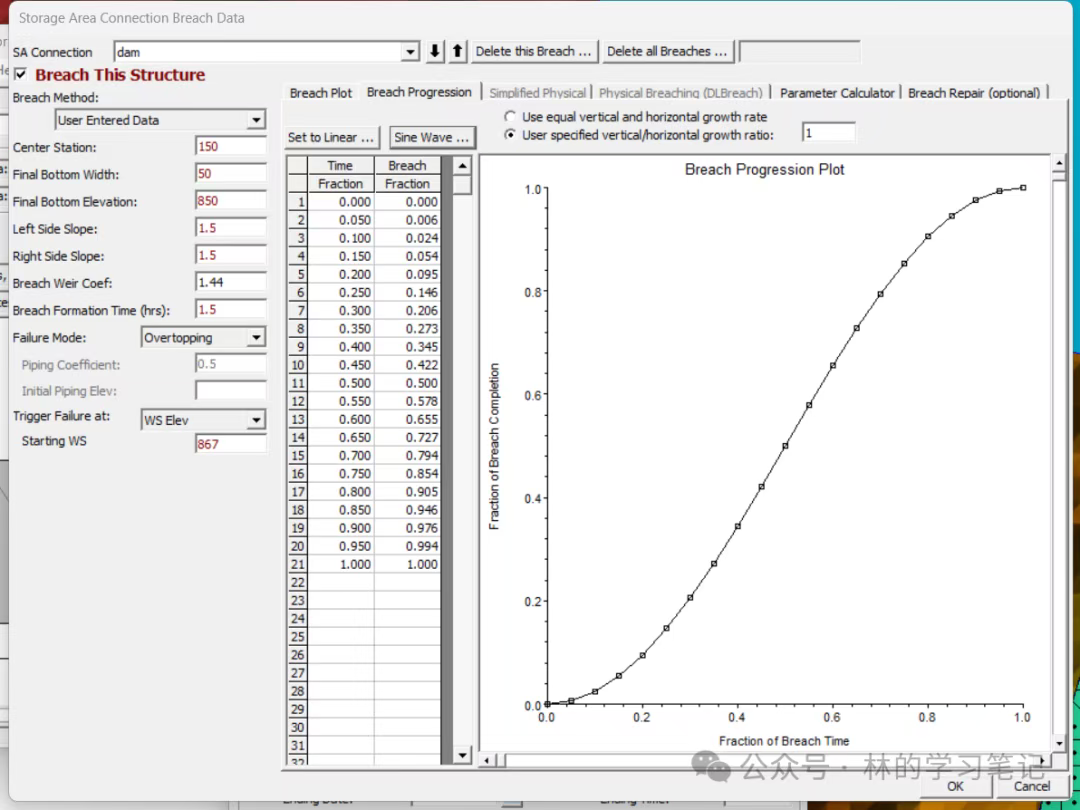Click plot vertical scrollbar up arrow

pyautogui.click(x=1059, y=163)
